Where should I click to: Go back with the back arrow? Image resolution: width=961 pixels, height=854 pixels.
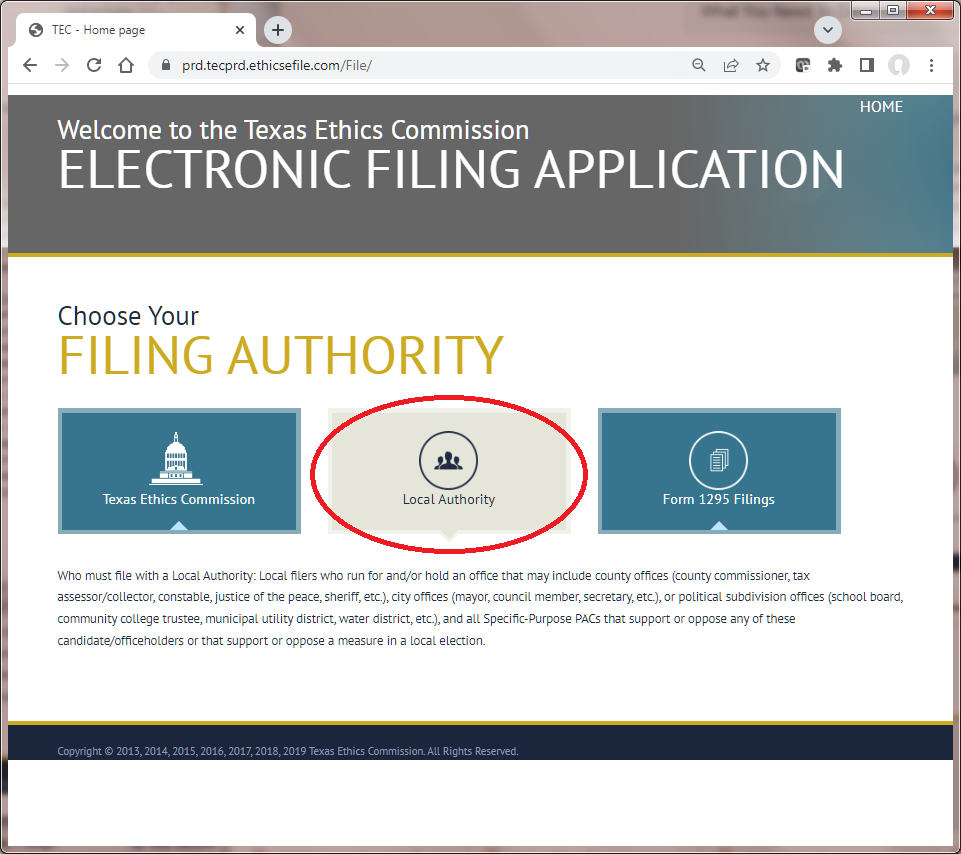click(x=29, y=64)
